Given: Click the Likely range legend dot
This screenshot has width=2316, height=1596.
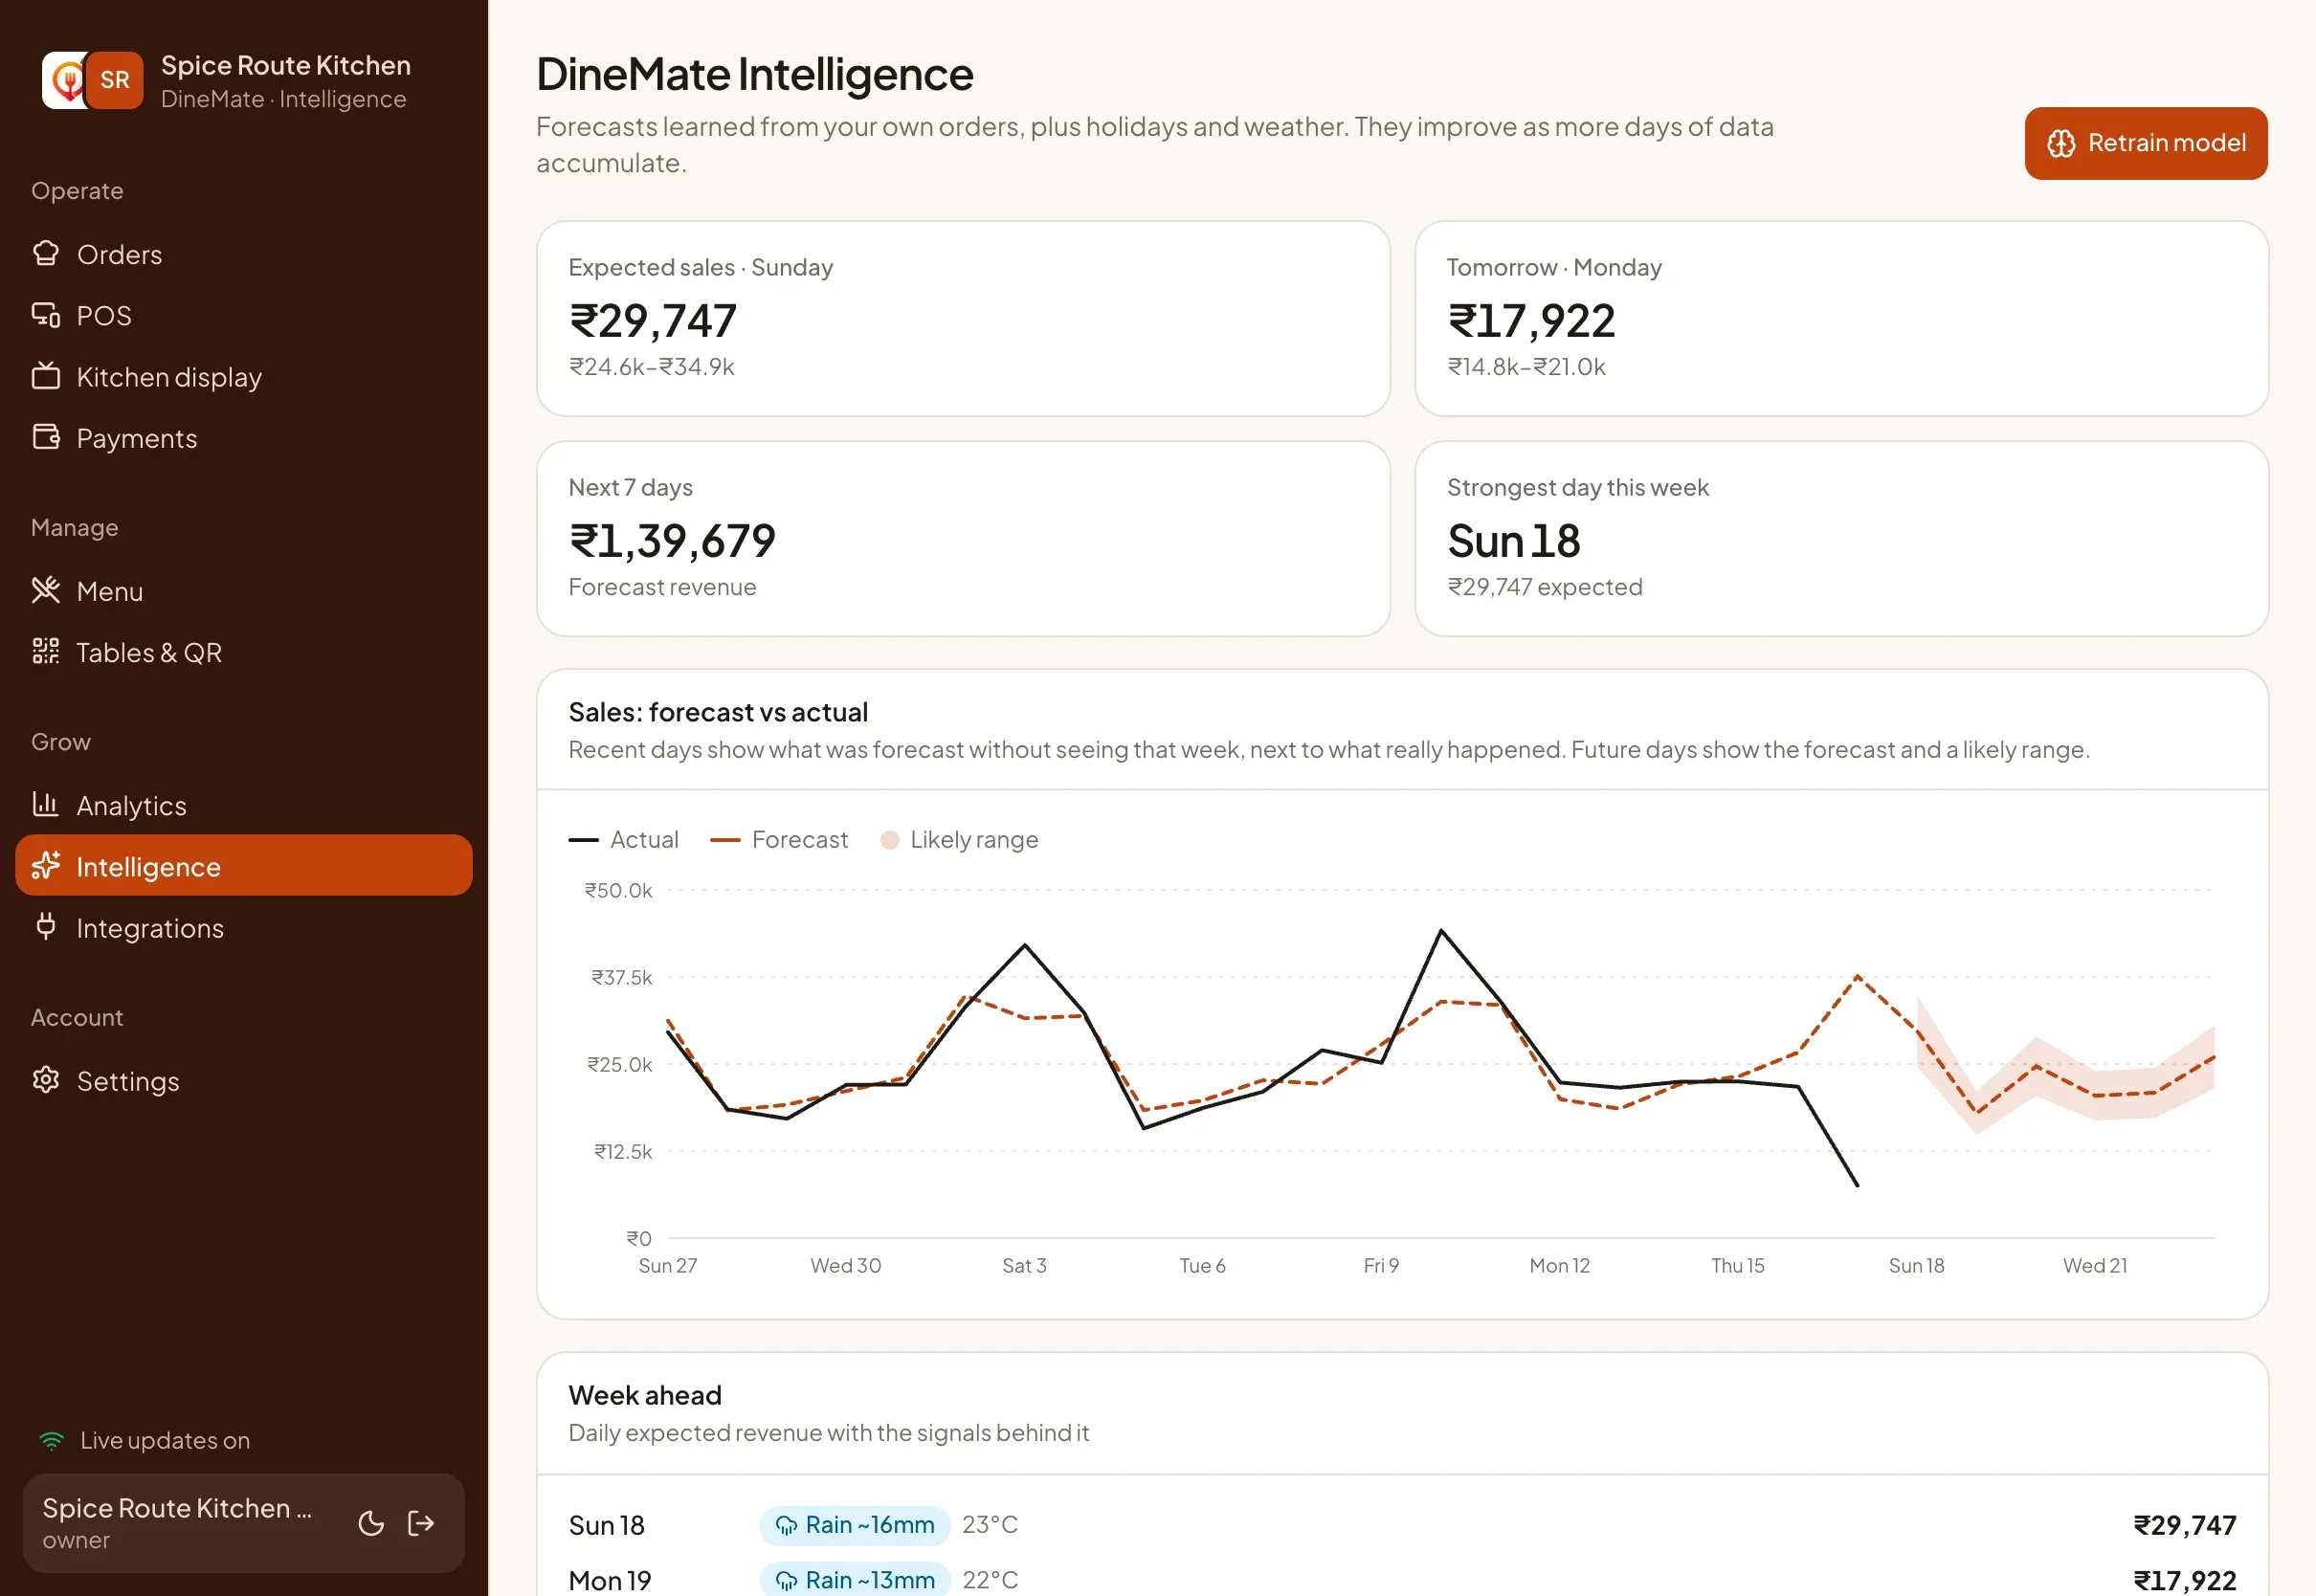Looking at the screenshot, I should pos(889,840).
